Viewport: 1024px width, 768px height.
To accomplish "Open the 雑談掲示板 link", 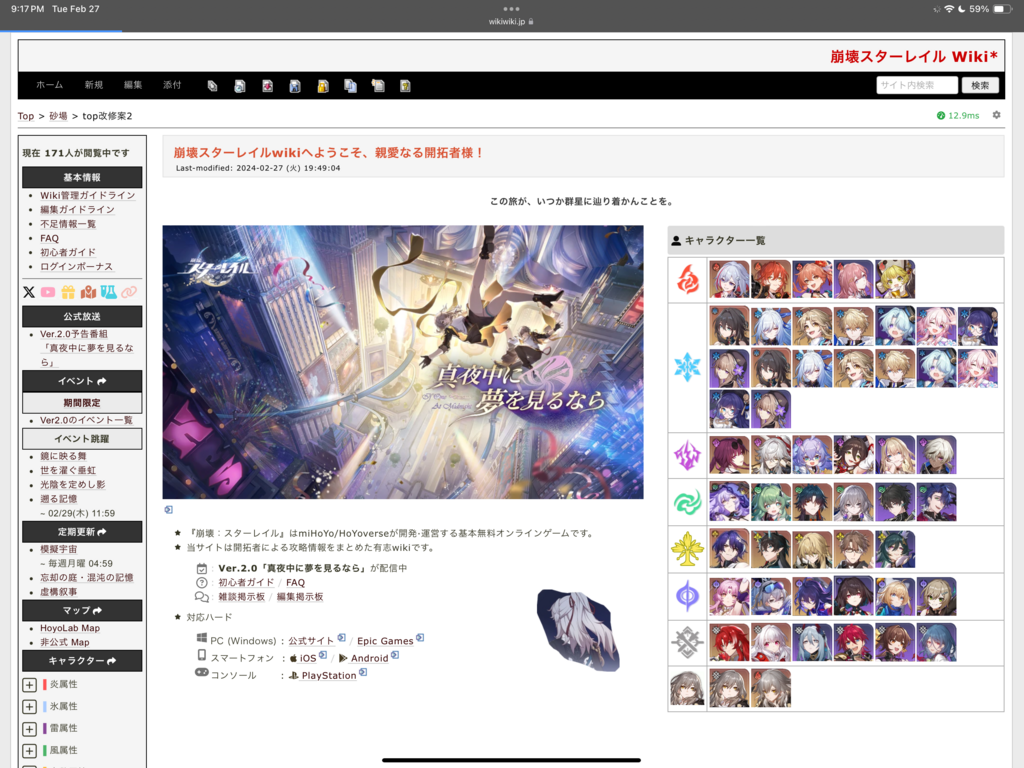I will click(x=242, y=597).
